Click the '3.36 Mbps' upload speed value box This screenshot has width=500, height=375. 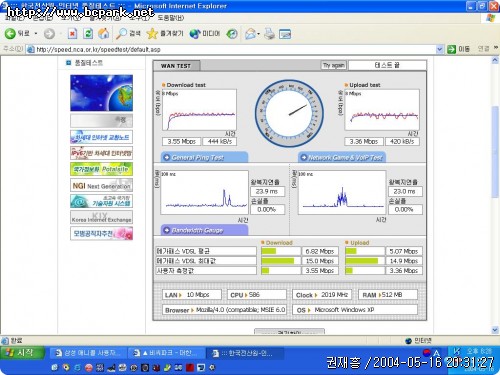click(x=364, y=142)
